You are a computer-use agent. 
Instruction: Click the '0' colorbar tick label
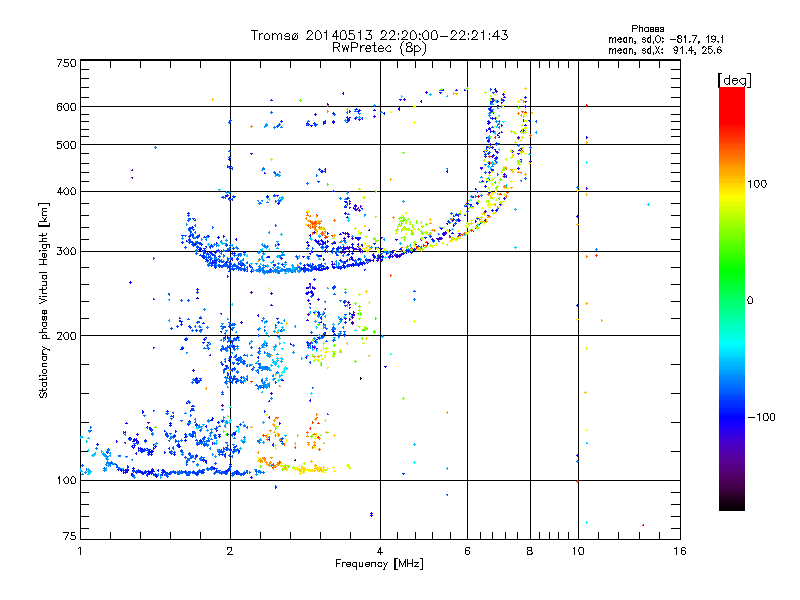pyautogui.click(x=749, y=301)
